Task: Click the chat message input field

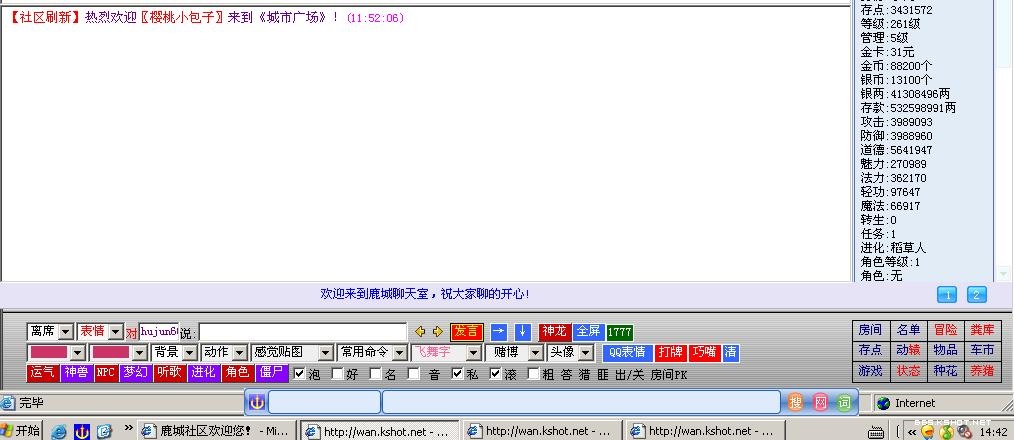Action: (x=303, y=332)
